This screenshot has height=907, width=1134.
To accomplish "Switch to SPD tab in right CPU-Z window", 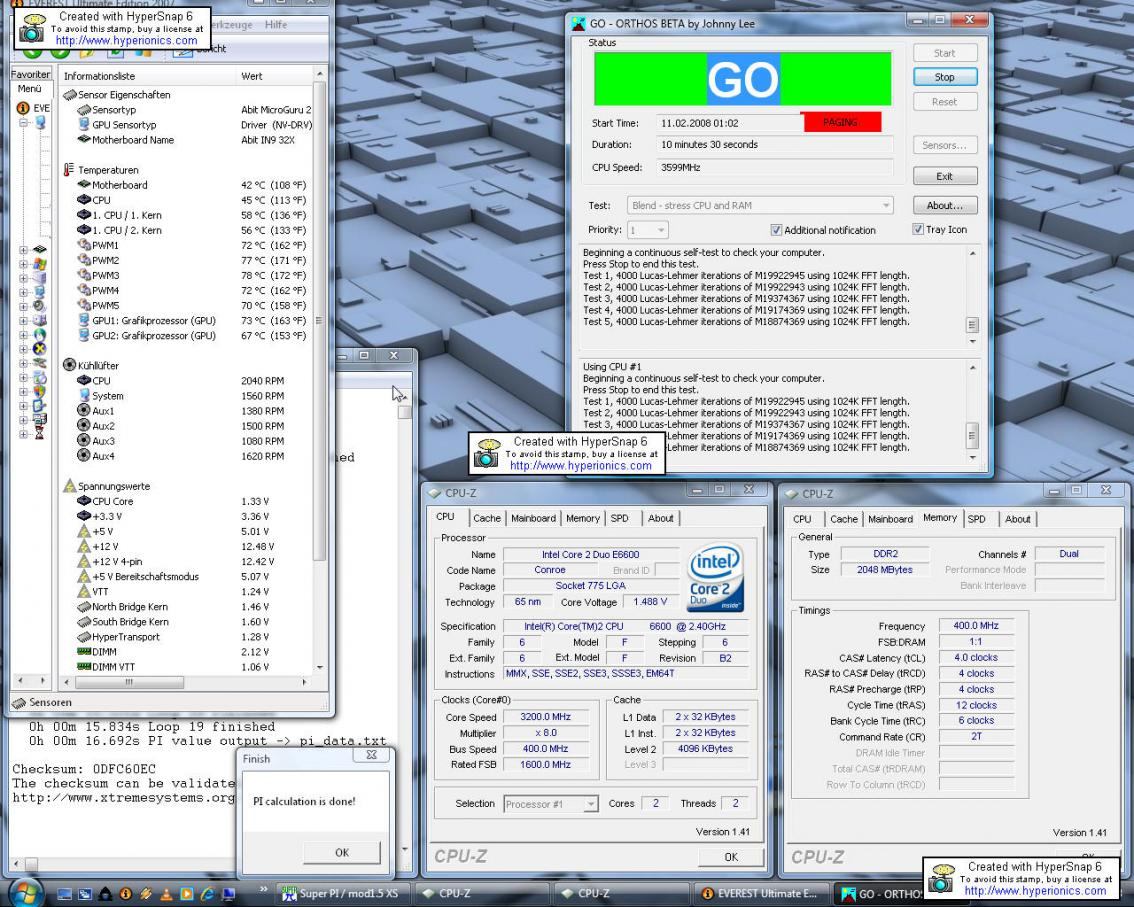I will click(976, 519).
